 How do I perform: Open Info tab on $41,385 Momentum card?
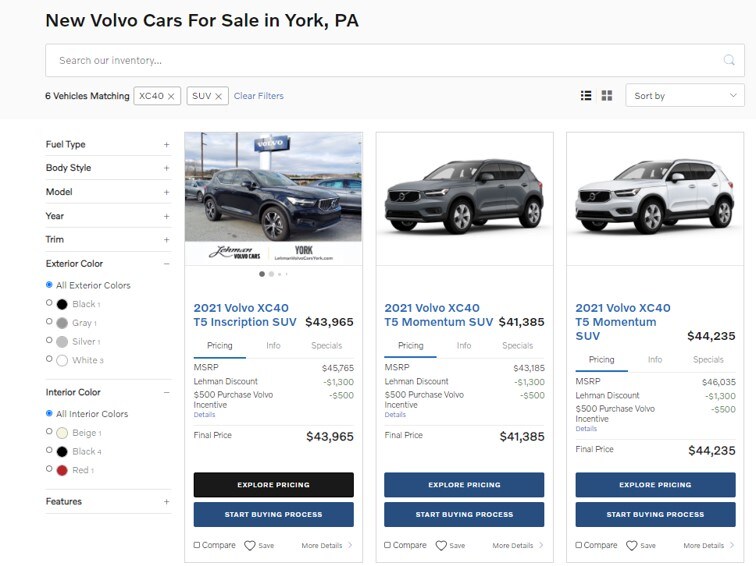tap(464, 345)
